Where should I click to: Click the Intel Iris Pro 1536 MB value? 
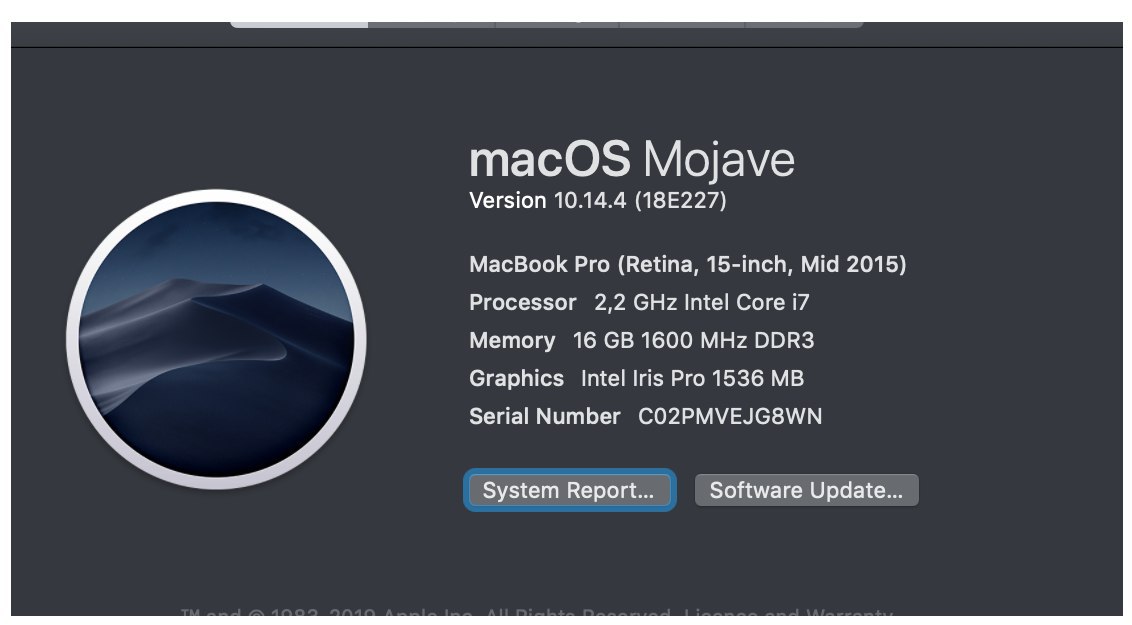click(x=692, y=378)
